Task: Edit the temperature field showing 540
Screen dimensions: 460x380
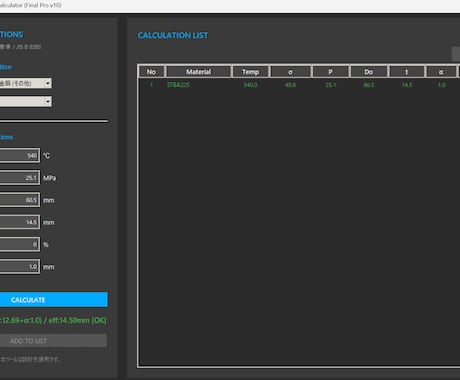Action: tap(20, 155)
